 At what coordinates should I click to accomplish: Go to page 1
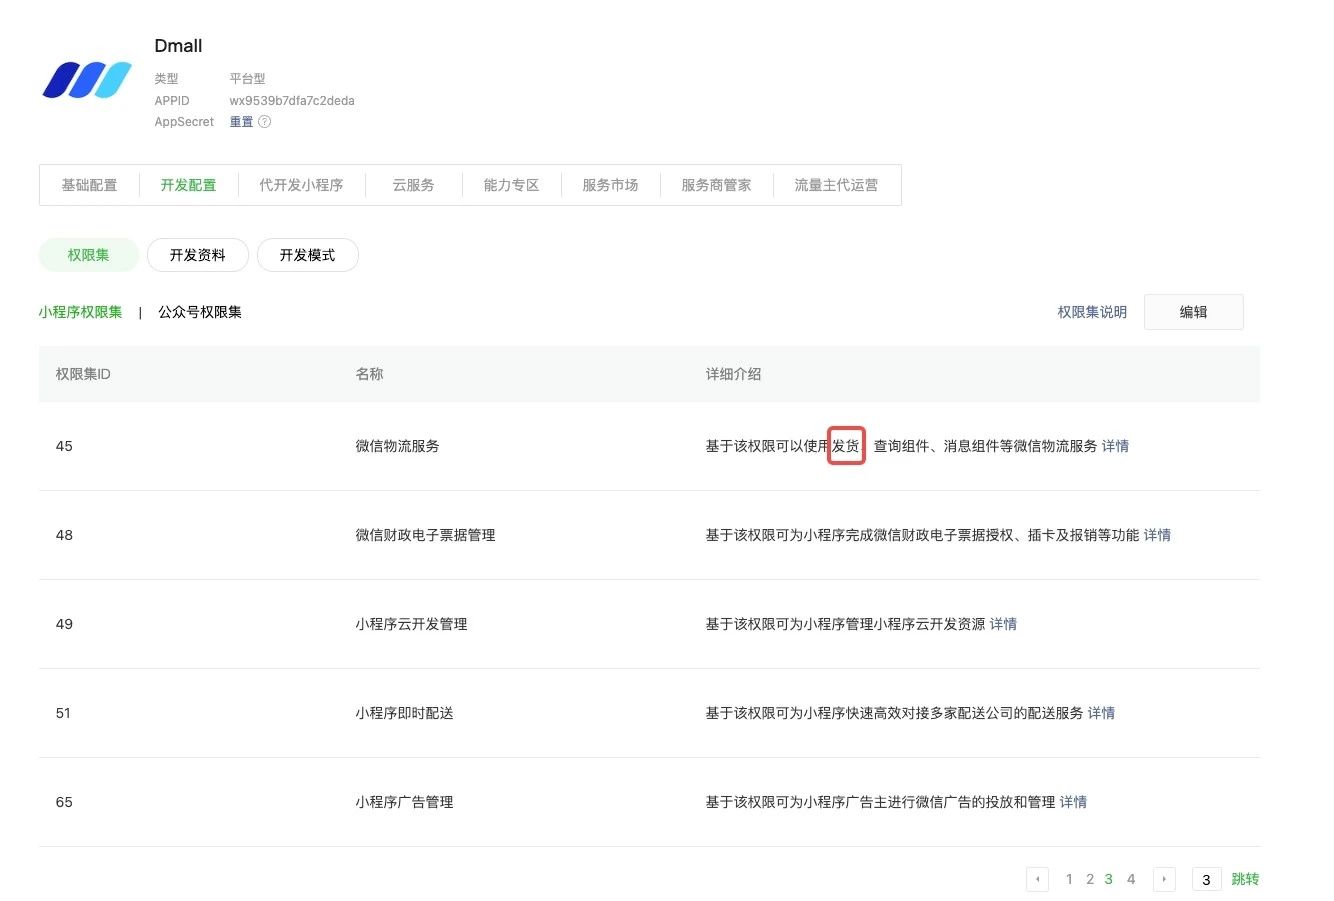1069,879
